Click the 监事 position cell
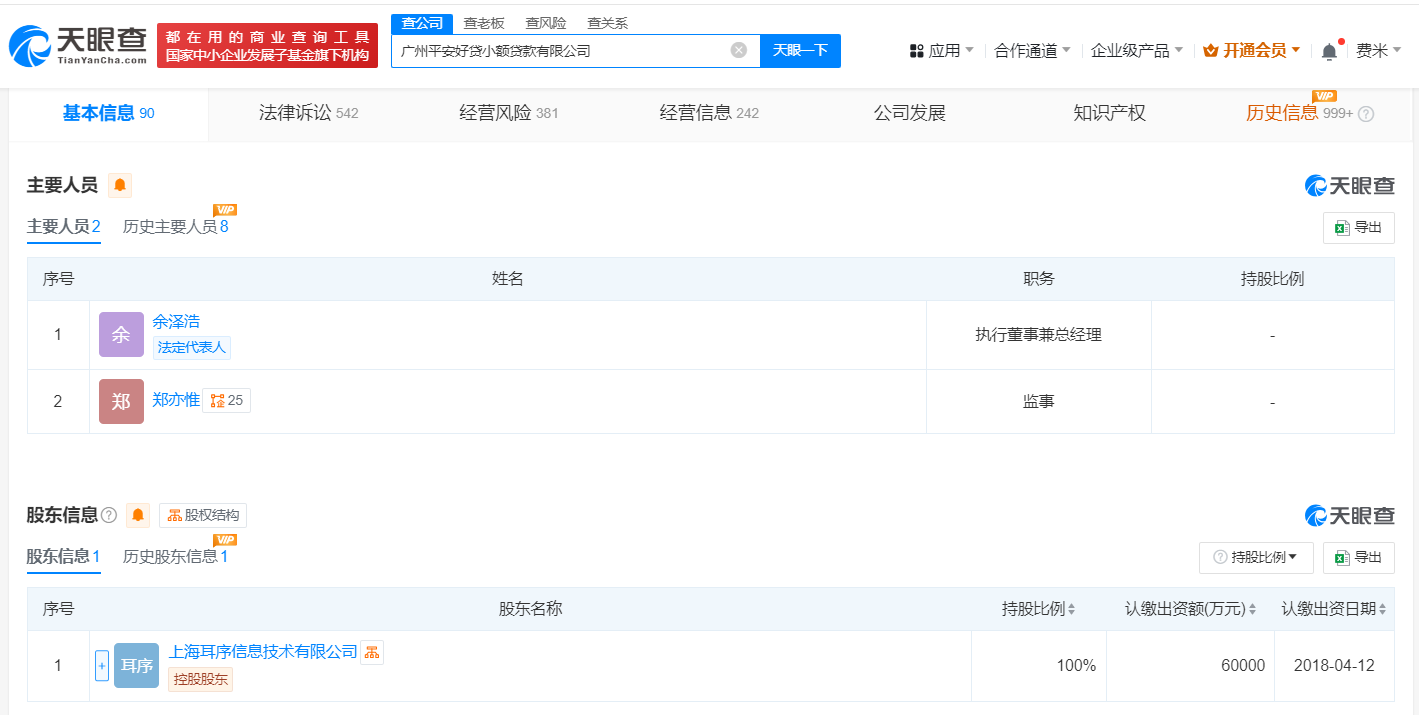Viewport: 1419px width, 715px height. tap(1039, 401)
